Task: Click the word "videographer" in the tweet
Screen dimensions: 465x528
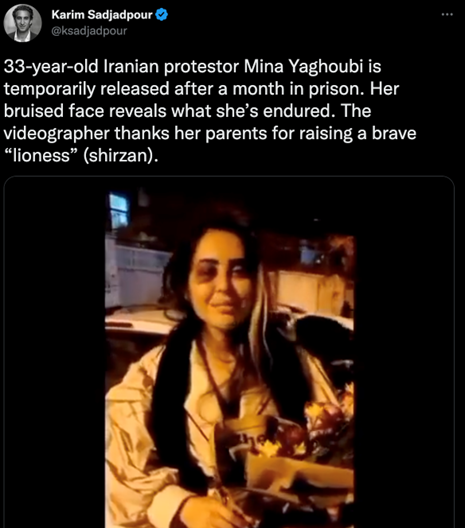Action: point(57,133)
